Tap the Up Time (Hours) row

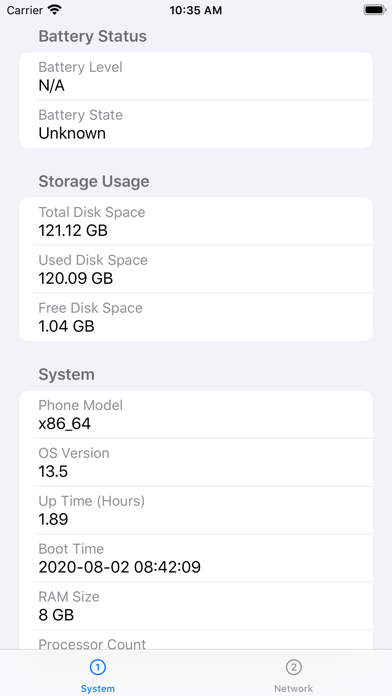[196, 510]
